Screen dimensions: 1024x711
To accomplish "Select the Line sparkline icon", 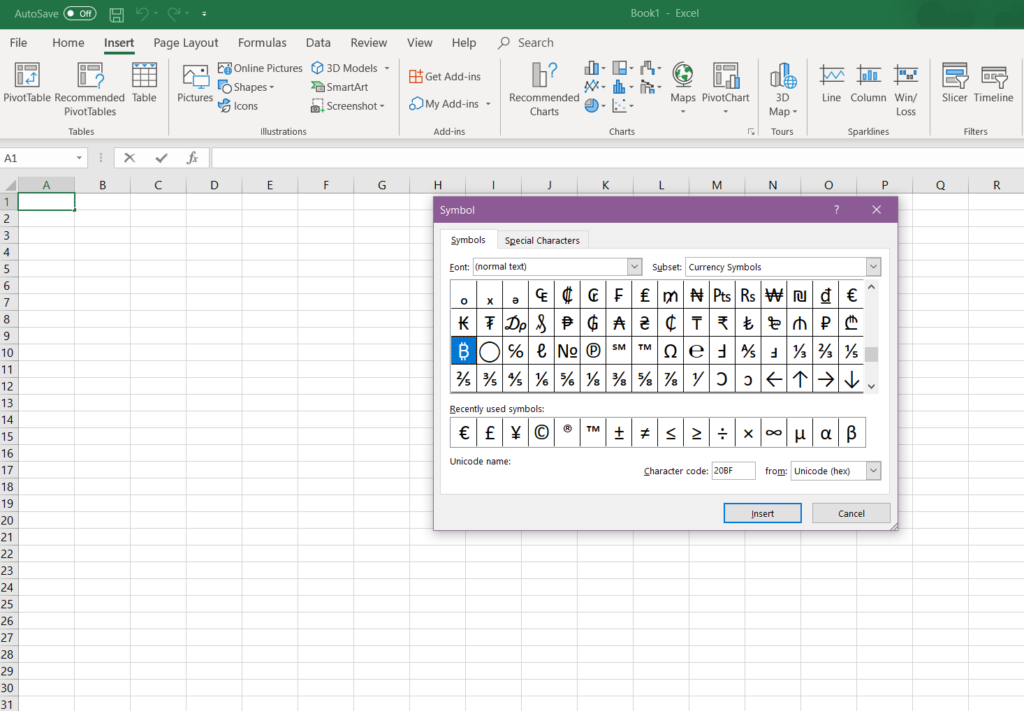I will tap(831, 77).
